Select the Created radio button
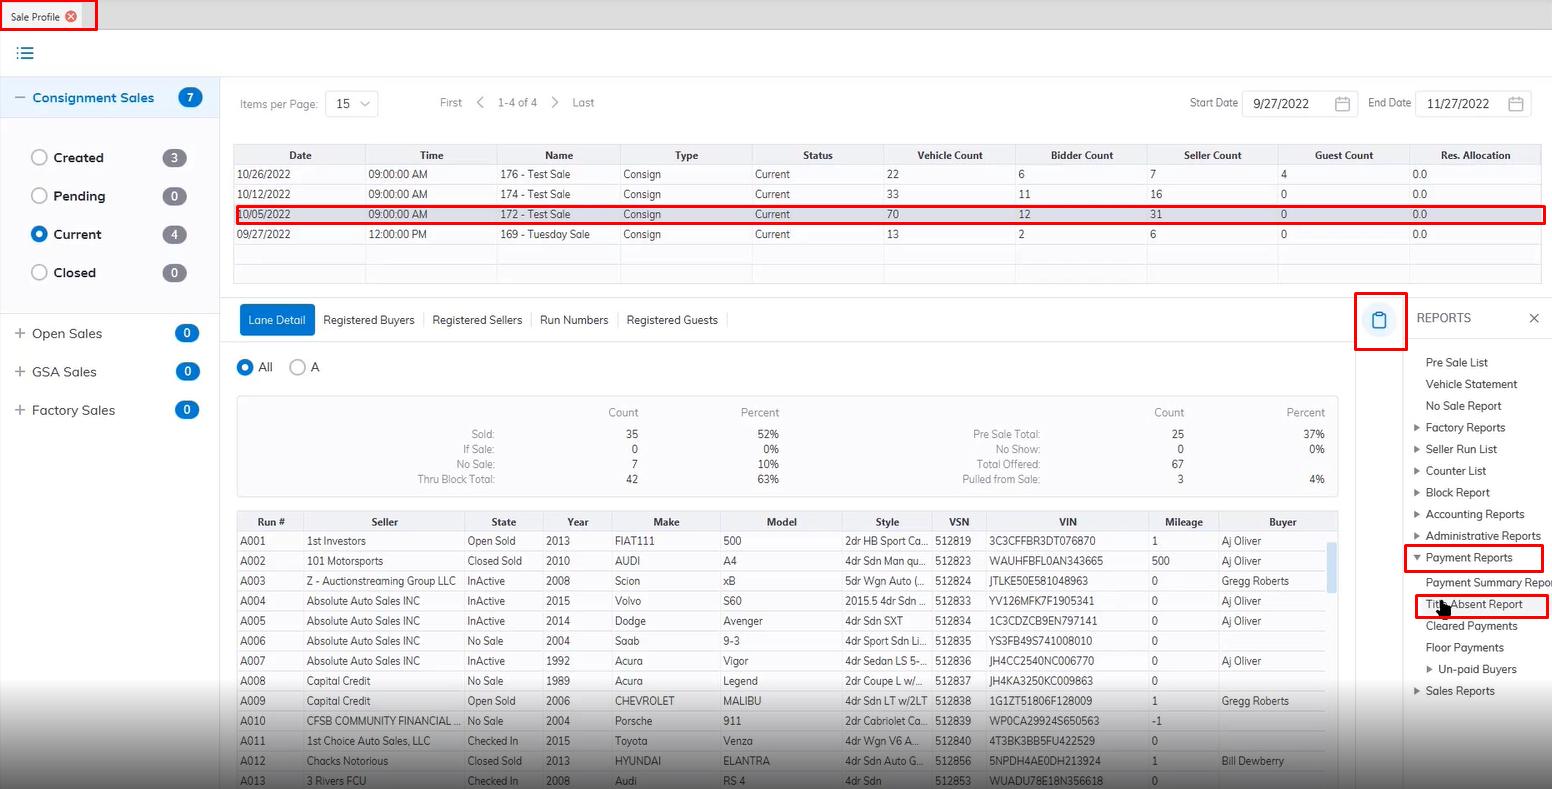 [39, 158]
